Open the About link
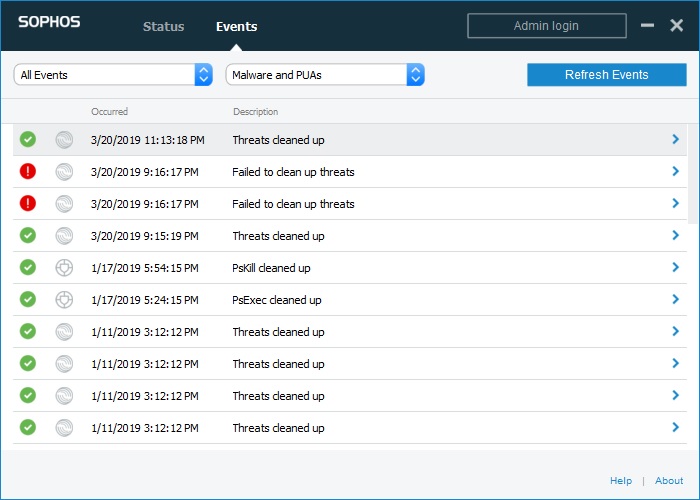The image size is (700, 500). 669,481
